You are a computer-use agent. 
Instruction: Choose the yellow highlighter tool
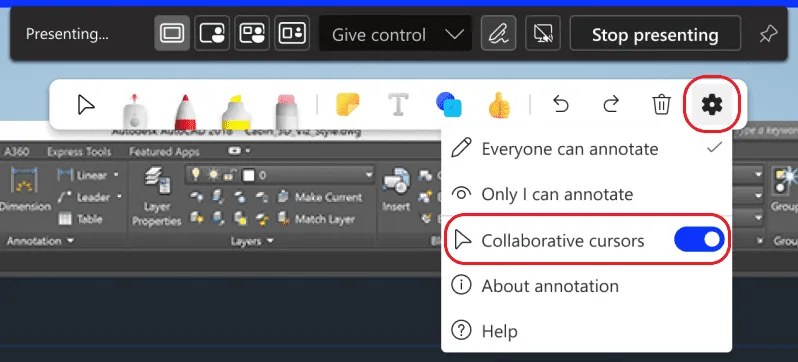pos(236,112)
